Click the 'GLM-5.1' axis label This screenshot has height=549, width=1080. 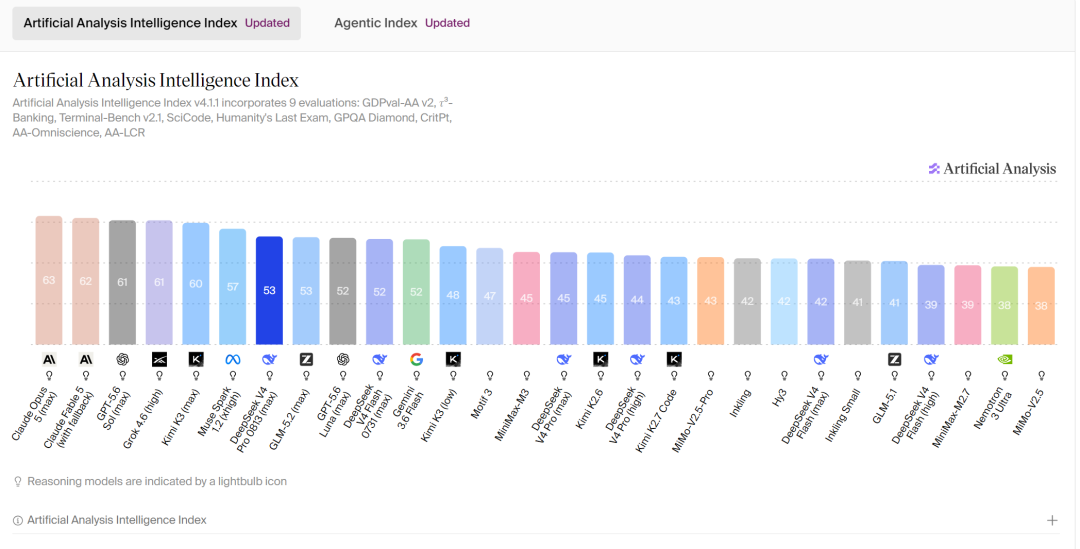point(887,406)
